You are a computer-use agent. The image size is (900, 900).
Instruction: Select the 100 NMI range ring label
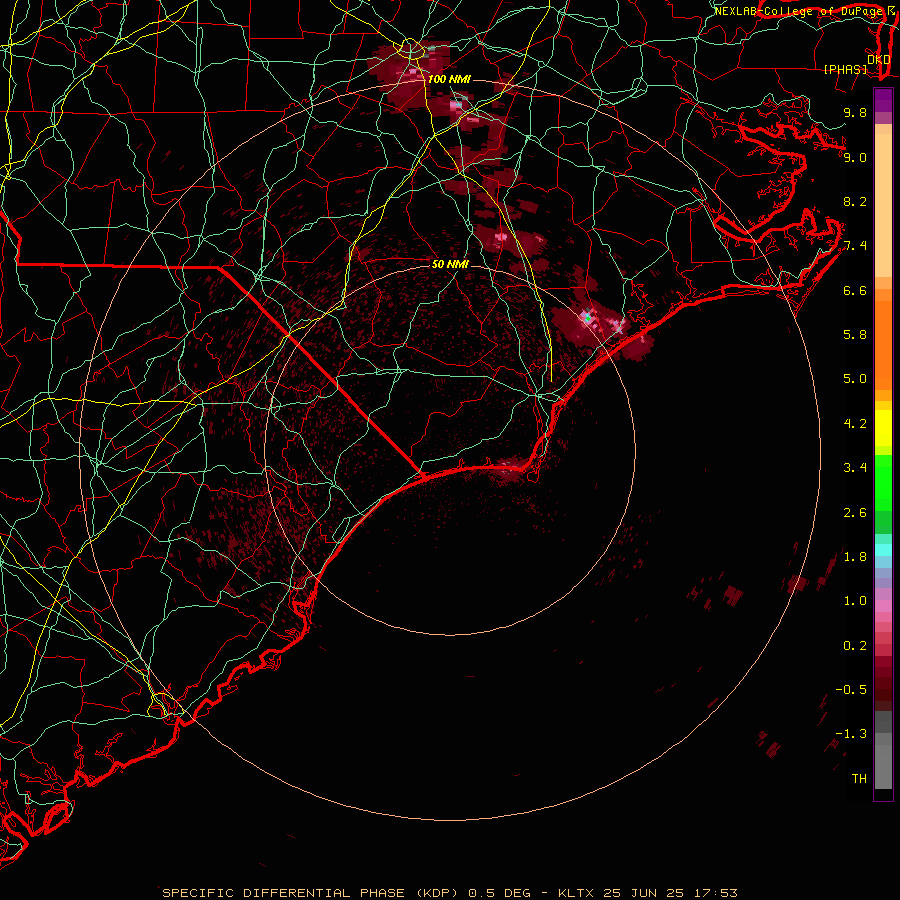tap(449, 79)
